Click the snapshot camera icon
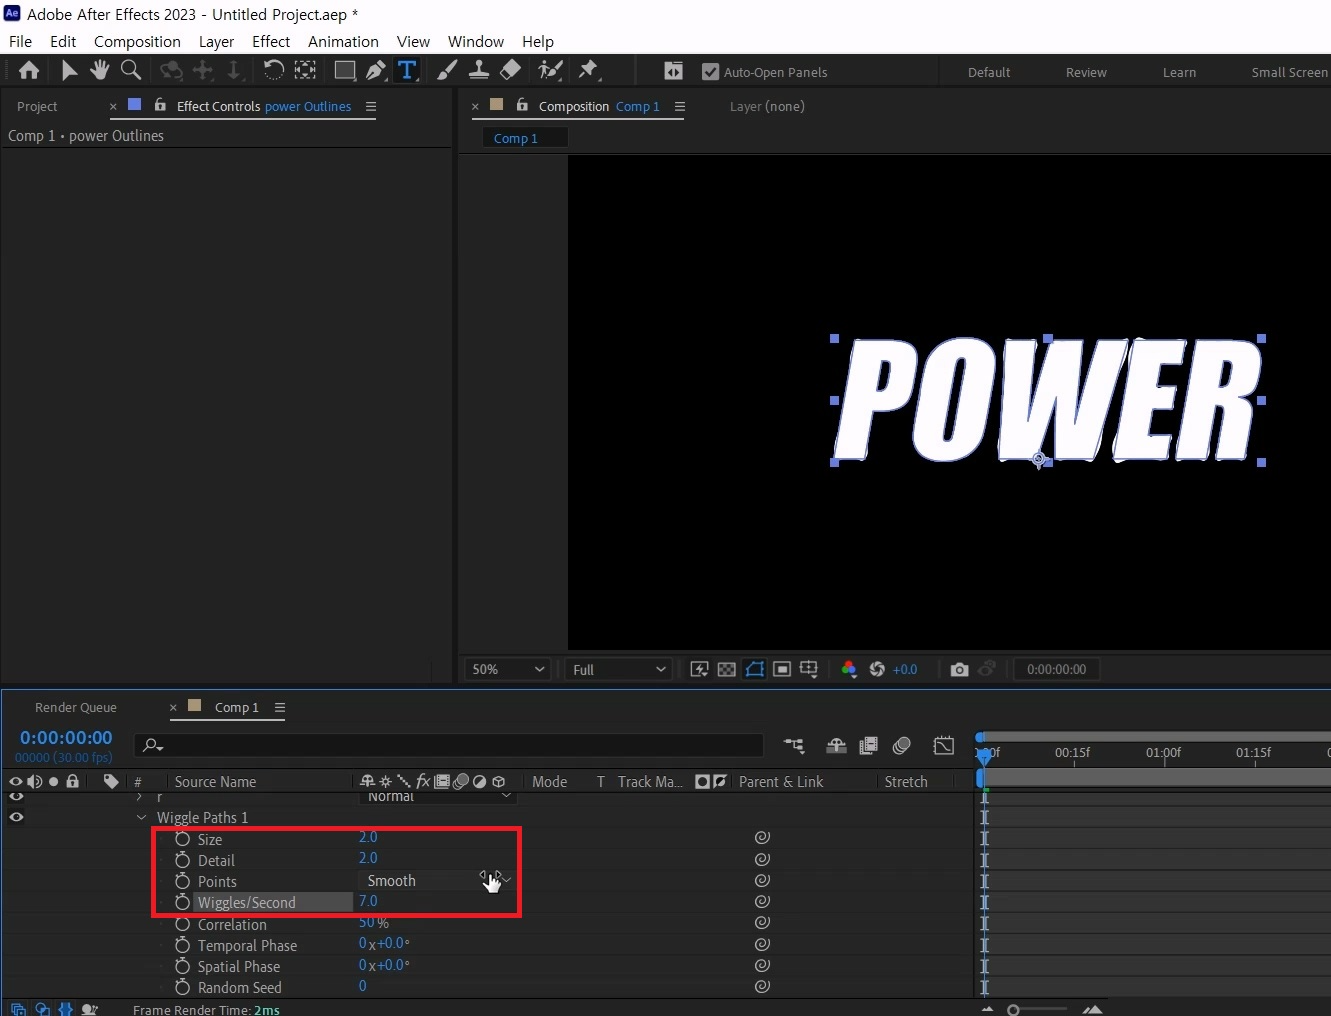Viewport: 1331px width, 1016px height. coord(959,670)
